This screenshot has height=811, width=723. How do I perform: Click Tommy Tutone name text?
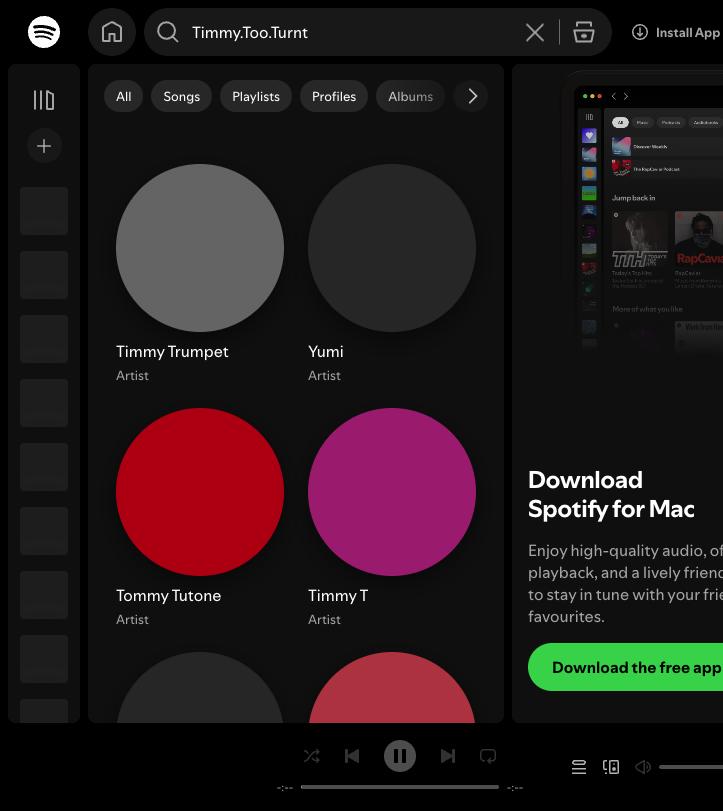[x=169, y=596]
